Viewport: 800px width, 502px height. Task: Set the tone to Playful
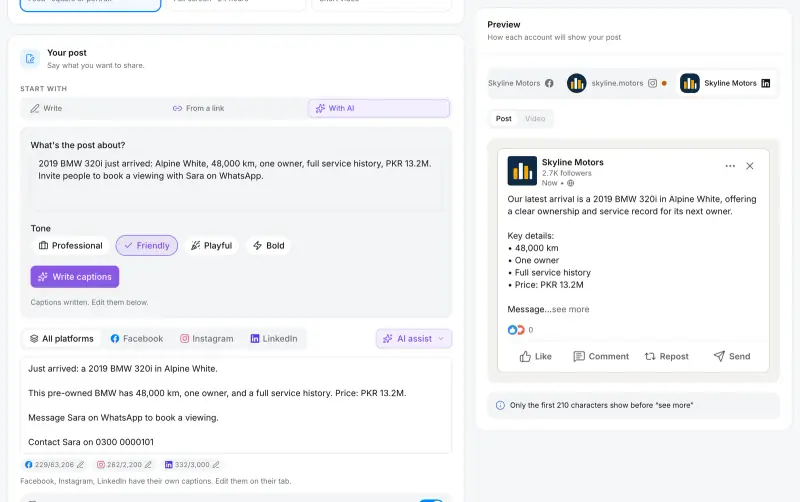pyautogui.click(x=211, y=245)
